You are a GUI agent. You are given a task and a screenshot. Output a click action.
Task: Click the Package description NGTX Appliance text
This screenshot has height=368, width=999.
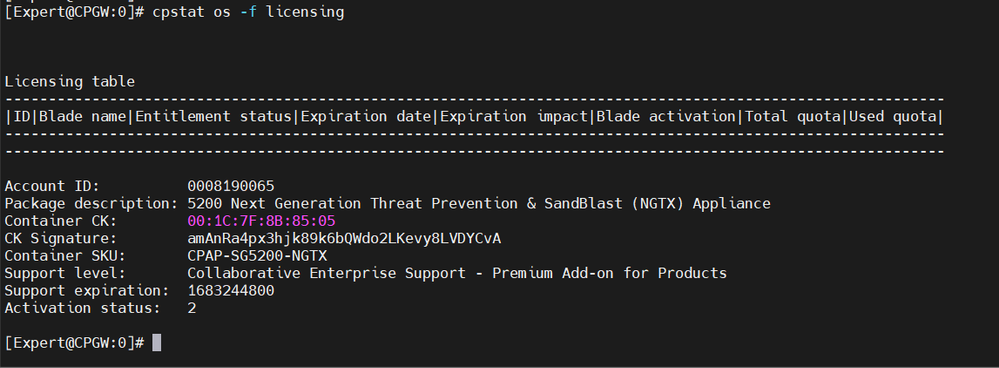479,204
